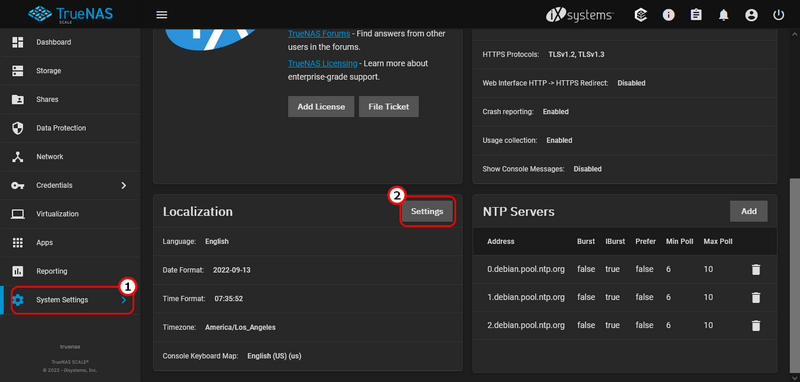Image resolution: width=800 pixels, height=382 pixels.
Task: Click the TLSv1.2, TLSv1.3 protocols value
Action: (576, 54)
